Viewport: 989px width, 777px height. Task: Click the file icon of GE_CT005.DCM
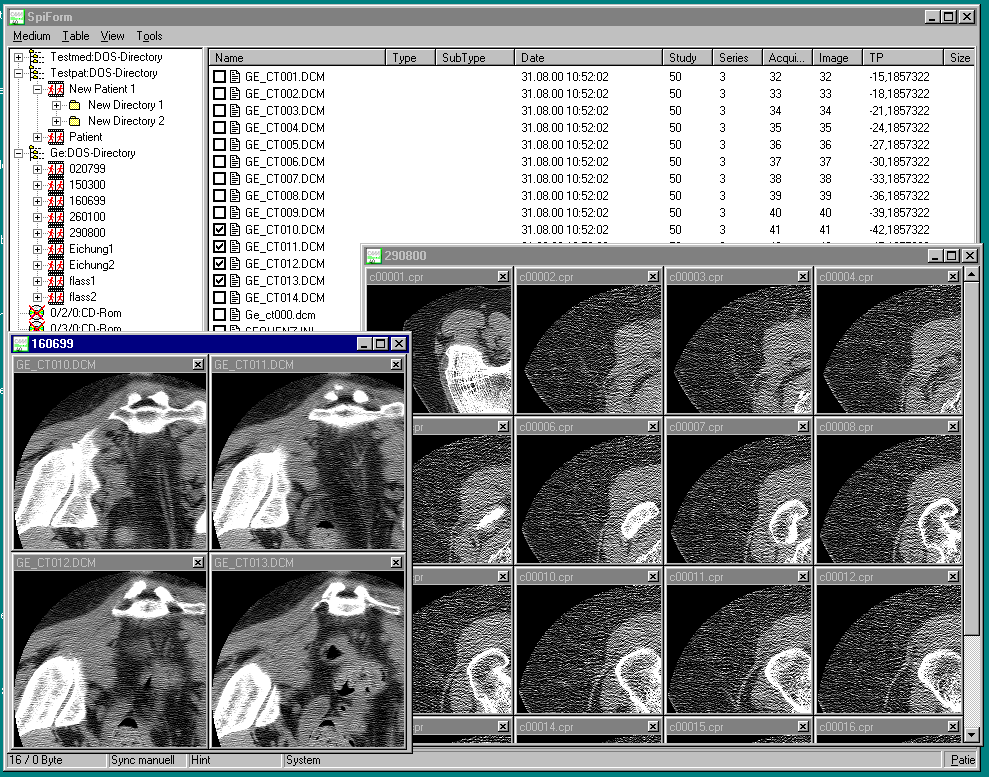(x=235, y=145)
